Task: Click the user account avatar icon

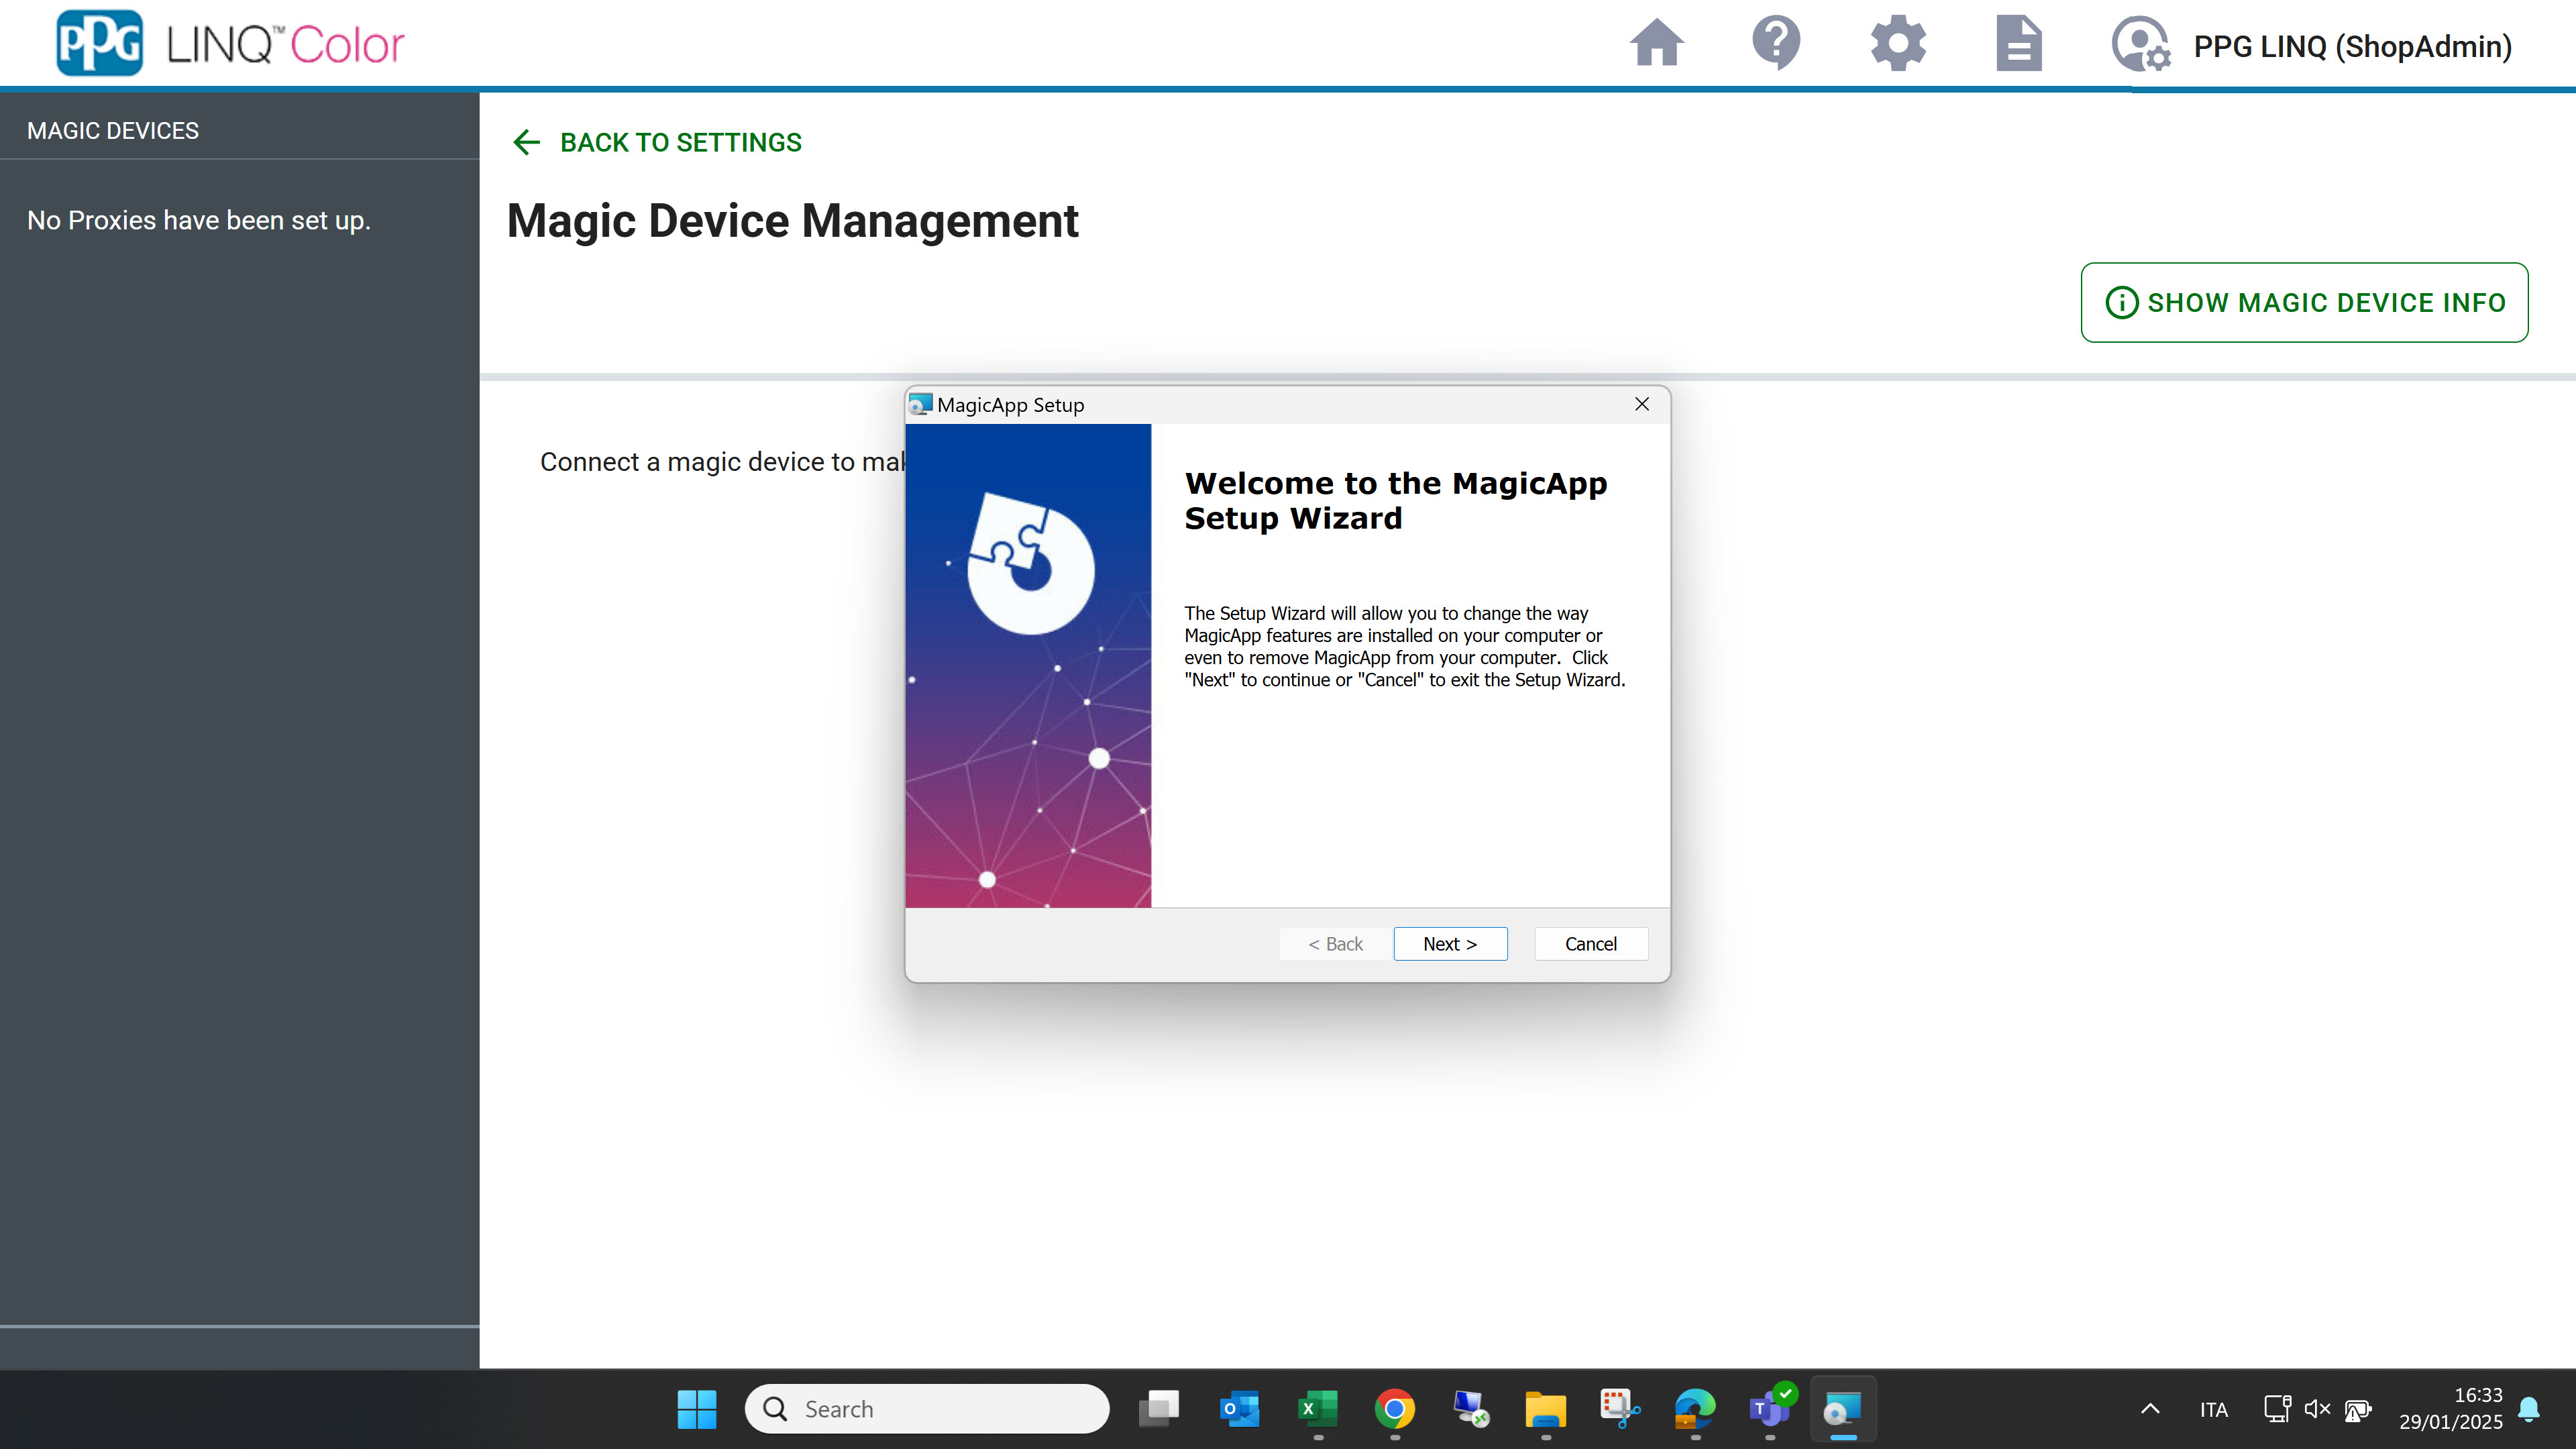Action: (2139, 45)
